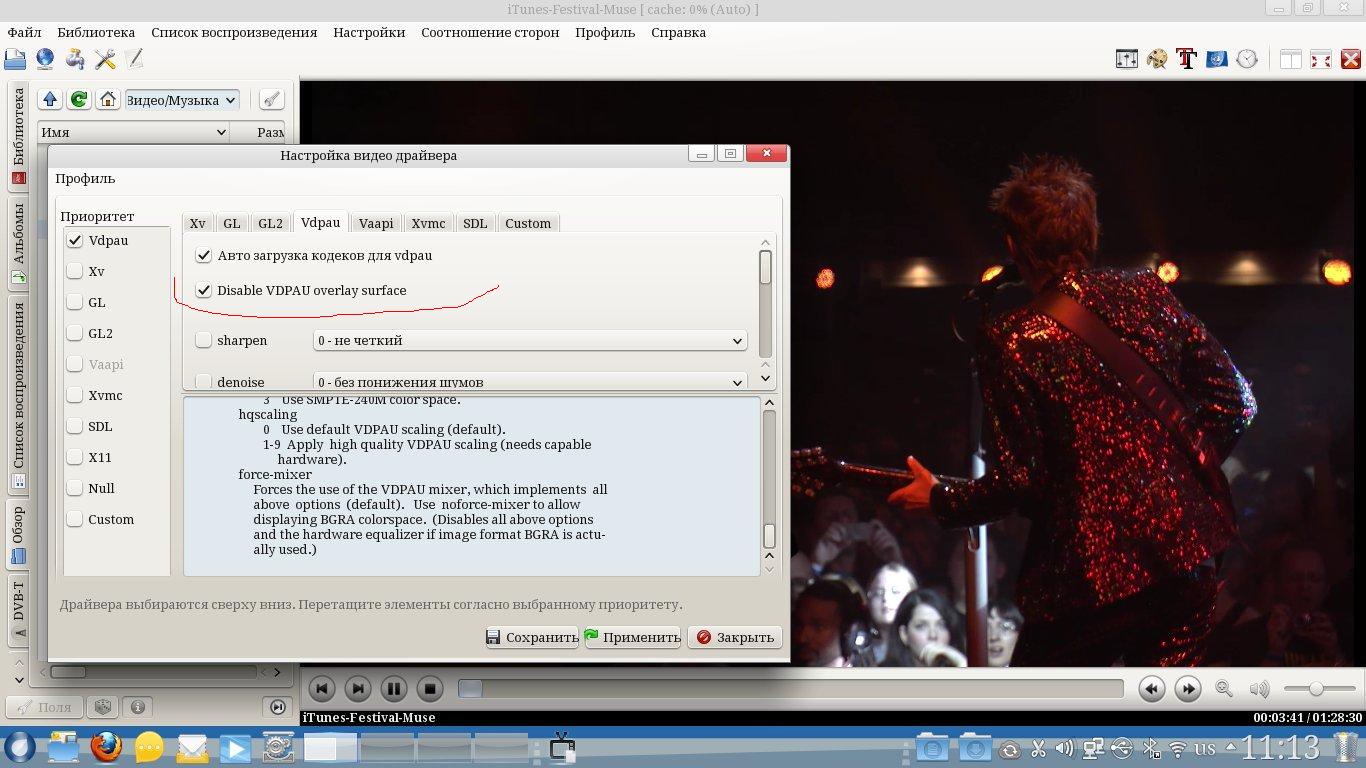Open the Профиль menu in driver dialog
This screenshot has height=768, width=1366.
[x=85, y=178]
